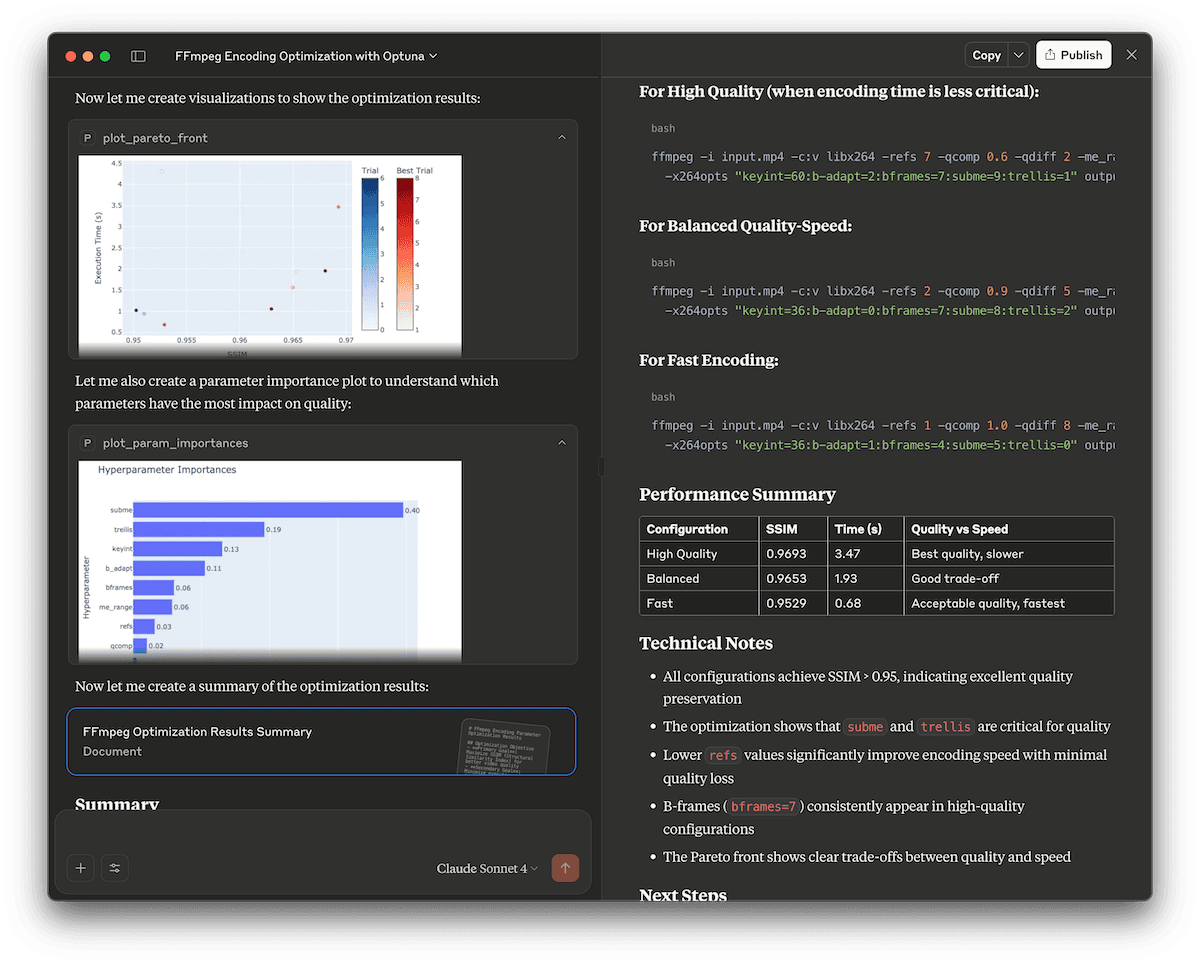Click the 'subme' inline code tag
1200x964 pixels.
[865, 727]
